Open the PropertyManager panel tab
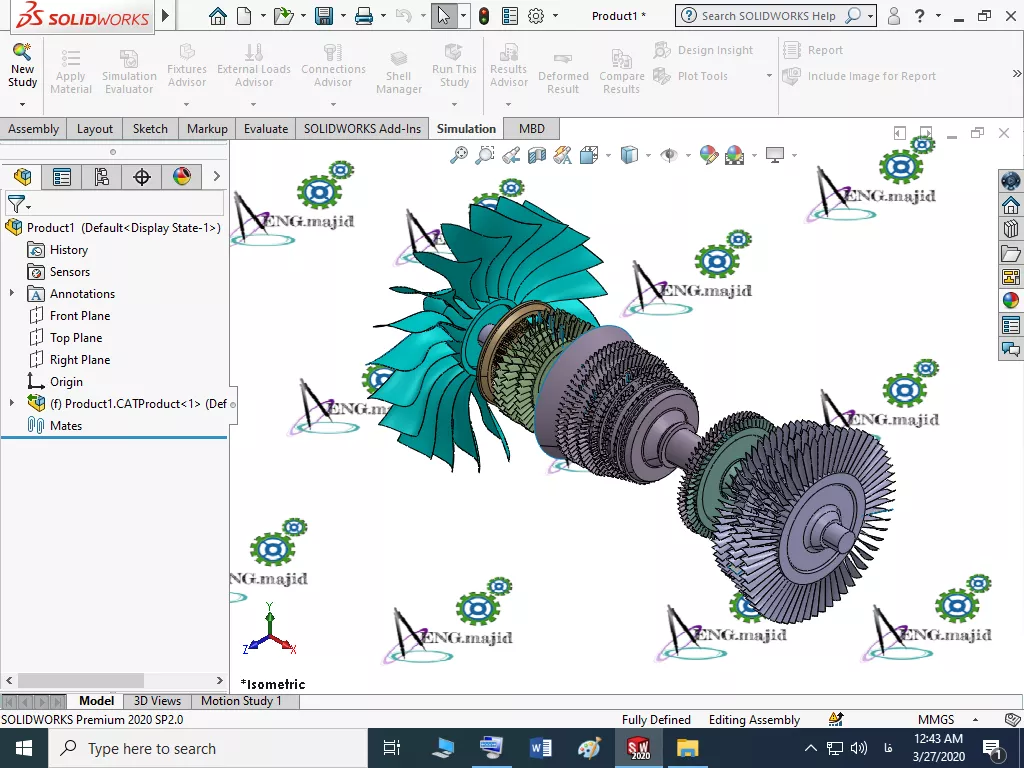 pos(62,177)
